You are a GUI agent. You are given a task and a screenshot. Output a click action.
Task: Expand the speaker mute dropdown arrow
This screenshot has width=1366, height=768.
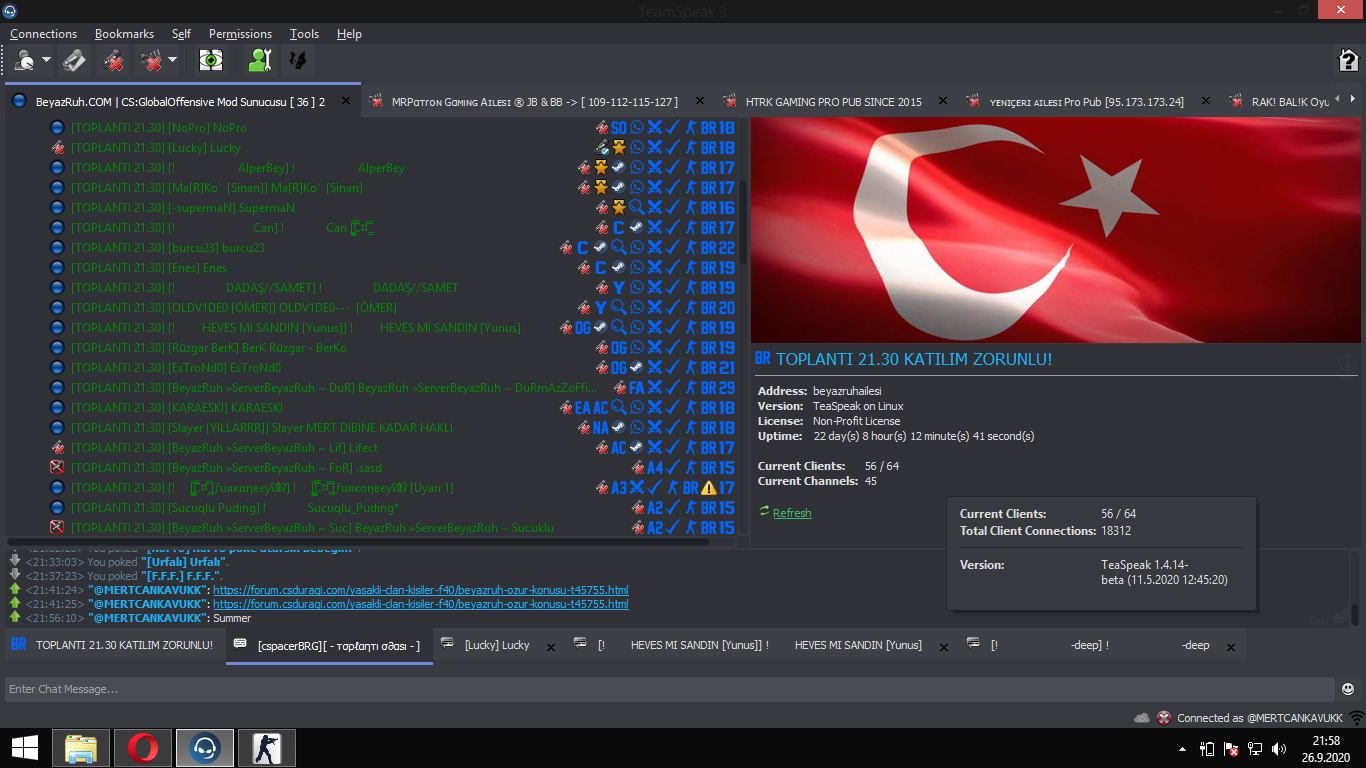click(172, 61)
